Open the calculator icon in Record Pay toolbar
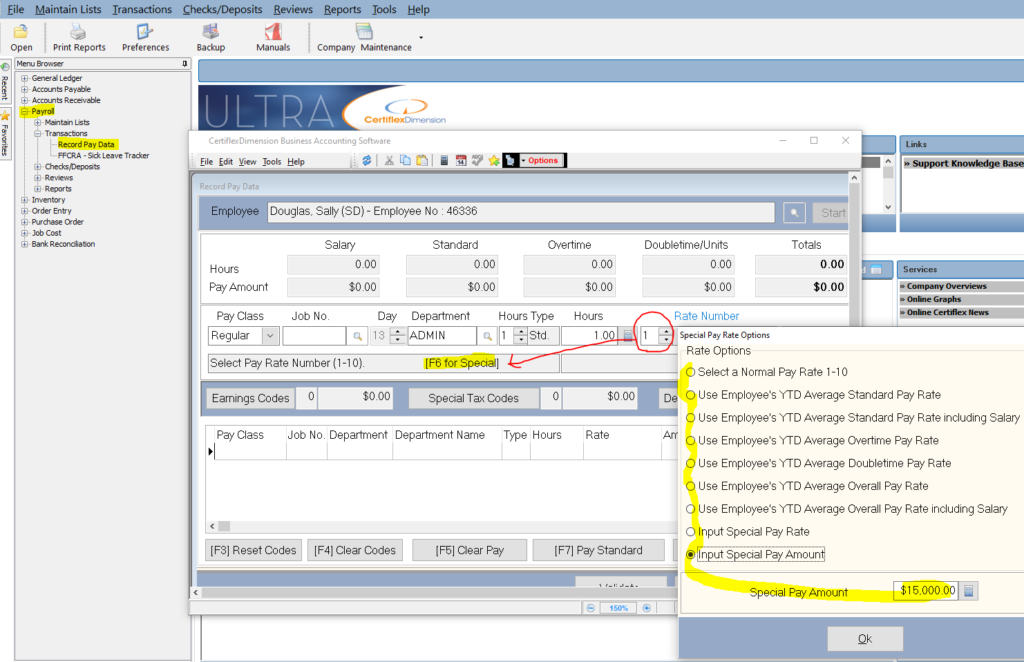1024x662 pixels. (444, 160)
